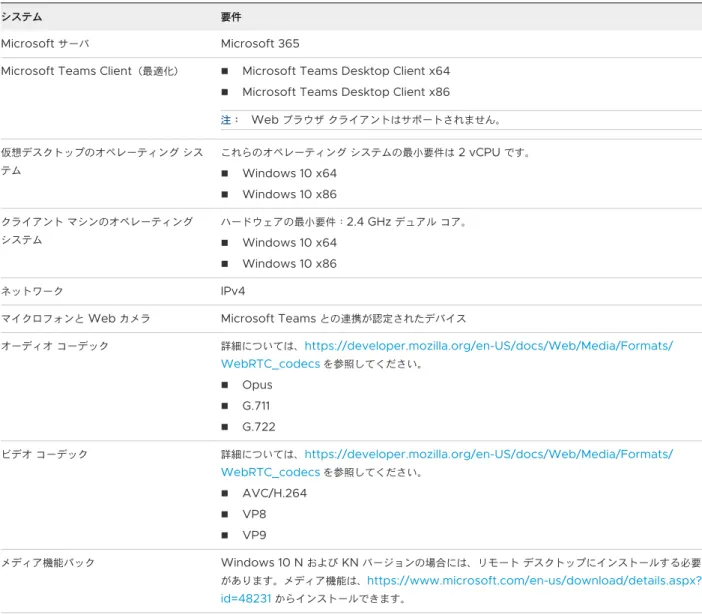Click the Microsoft Teams Client（最適化）label
The height and width of the screenshot is (615, 702).
click(x=90, y=71)
